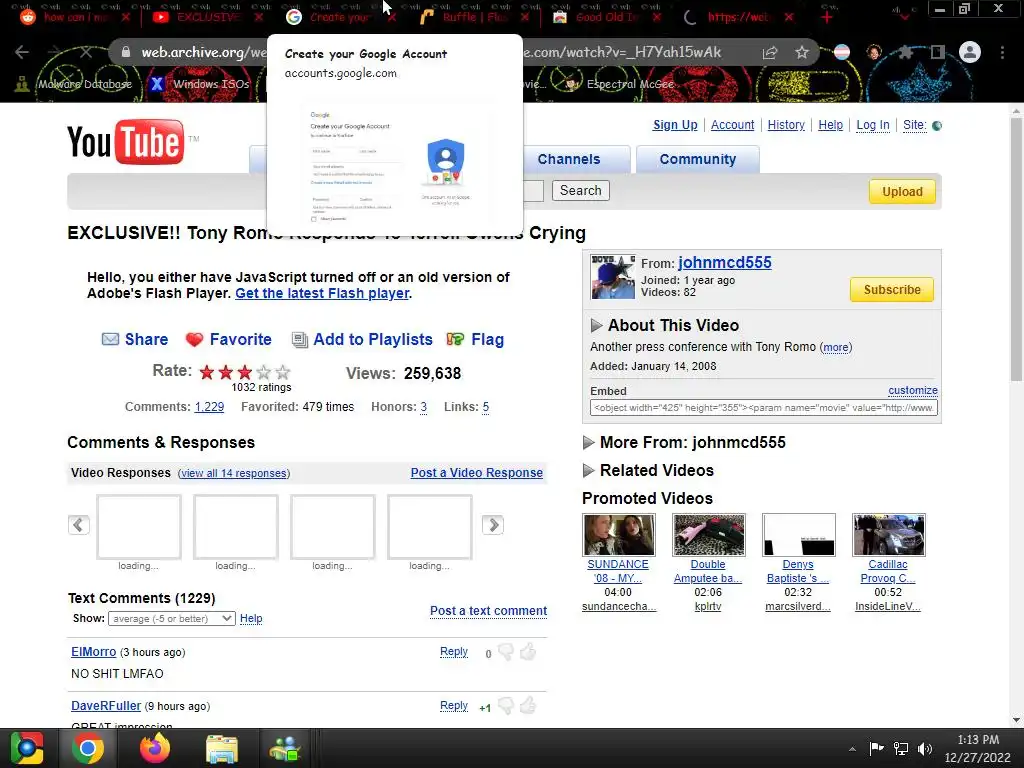The height and width of the screenshot is (768, 1024).
Task: Expand description with (more) link
Action: click(836, 347)
